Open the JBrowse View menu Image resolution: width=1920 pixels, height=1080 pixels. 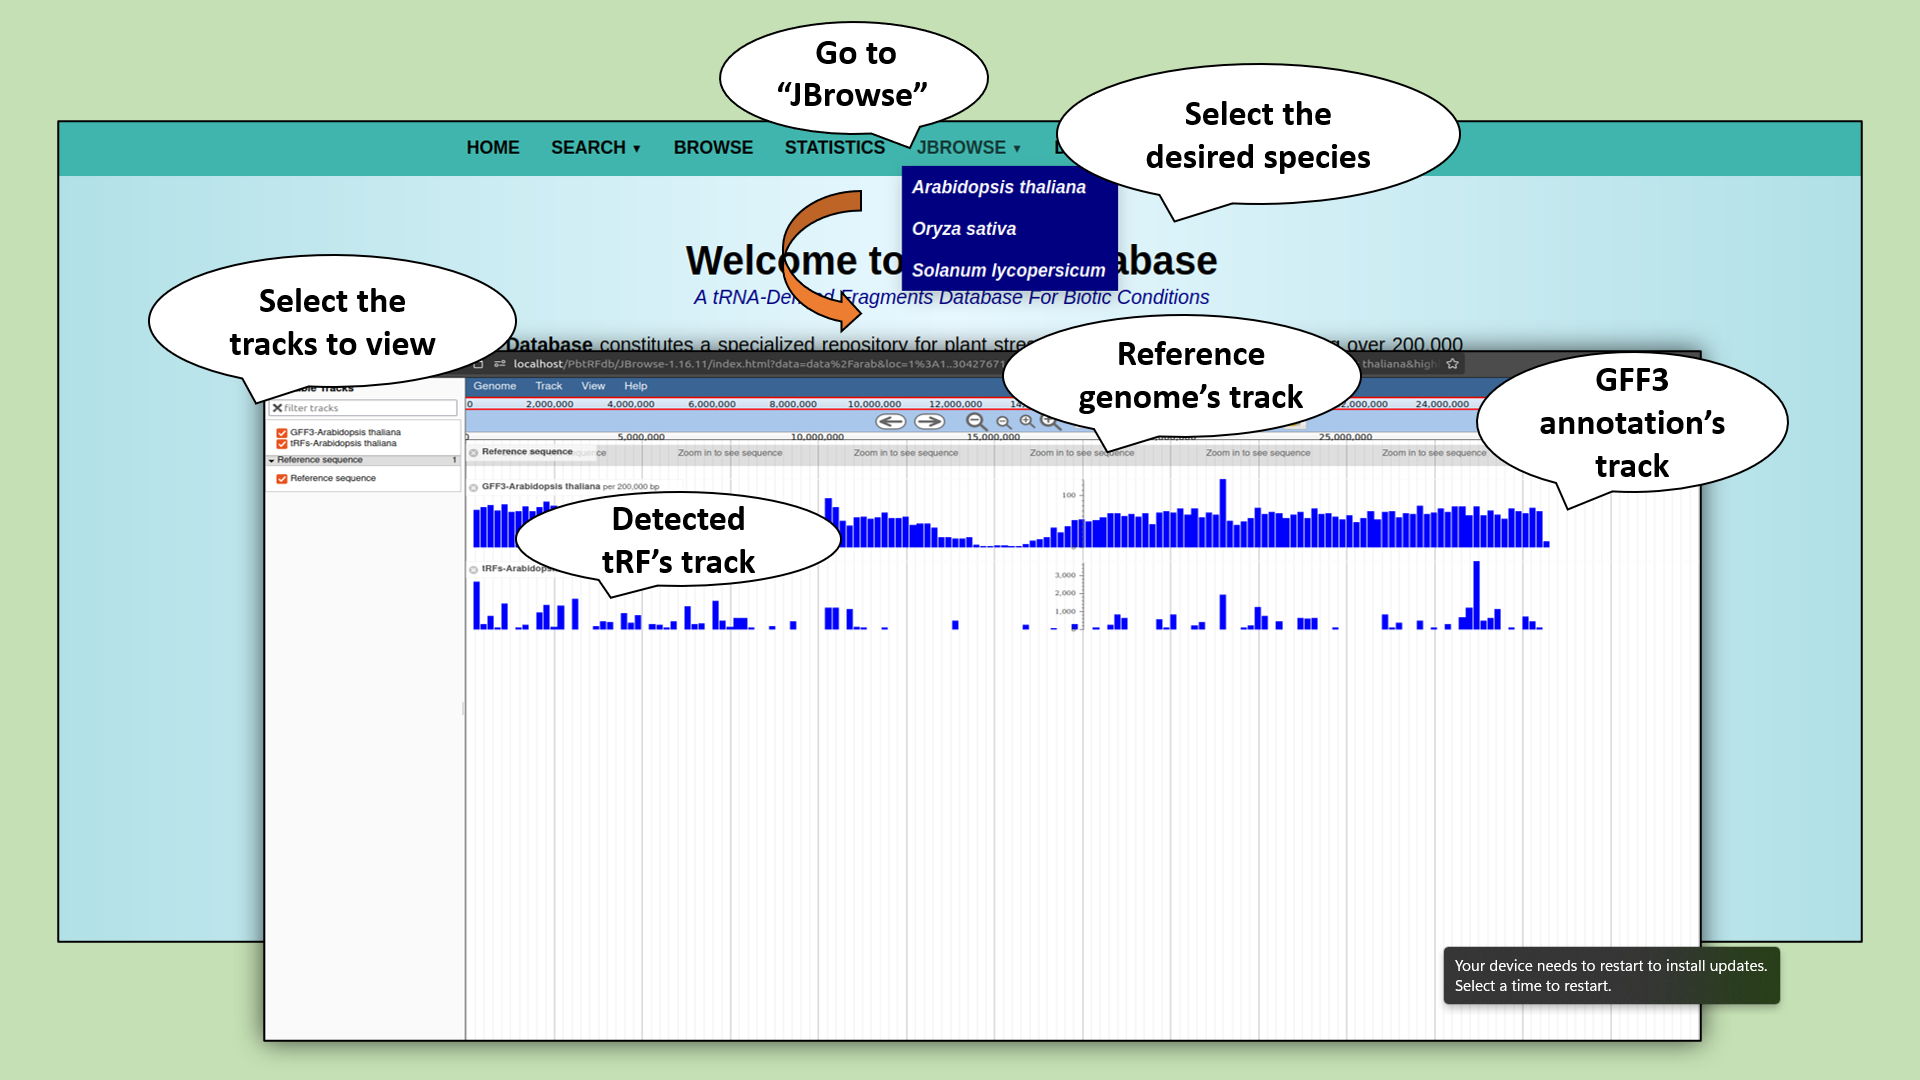(x=593, y=386)
